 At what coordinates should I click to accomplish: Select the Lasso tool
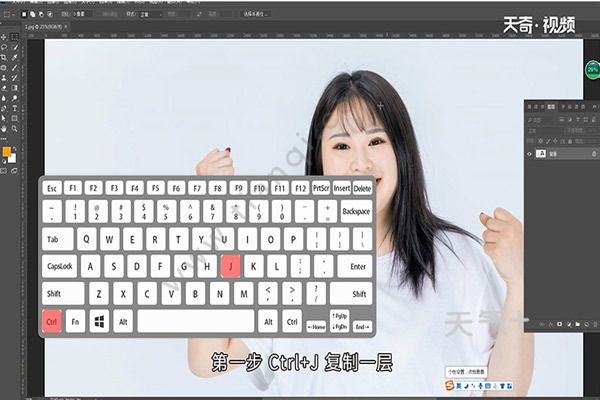[x=4, y=47]
